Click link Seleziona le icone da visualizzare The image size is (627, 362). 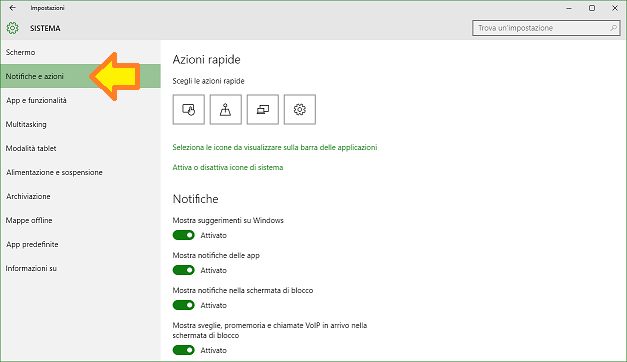pos(275,147)
